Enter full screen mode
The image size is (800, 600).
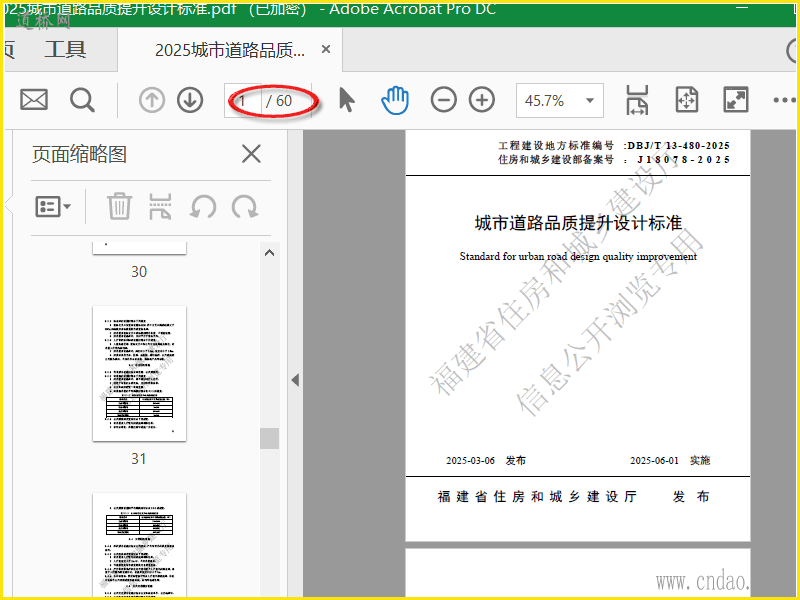coord(736,99)
